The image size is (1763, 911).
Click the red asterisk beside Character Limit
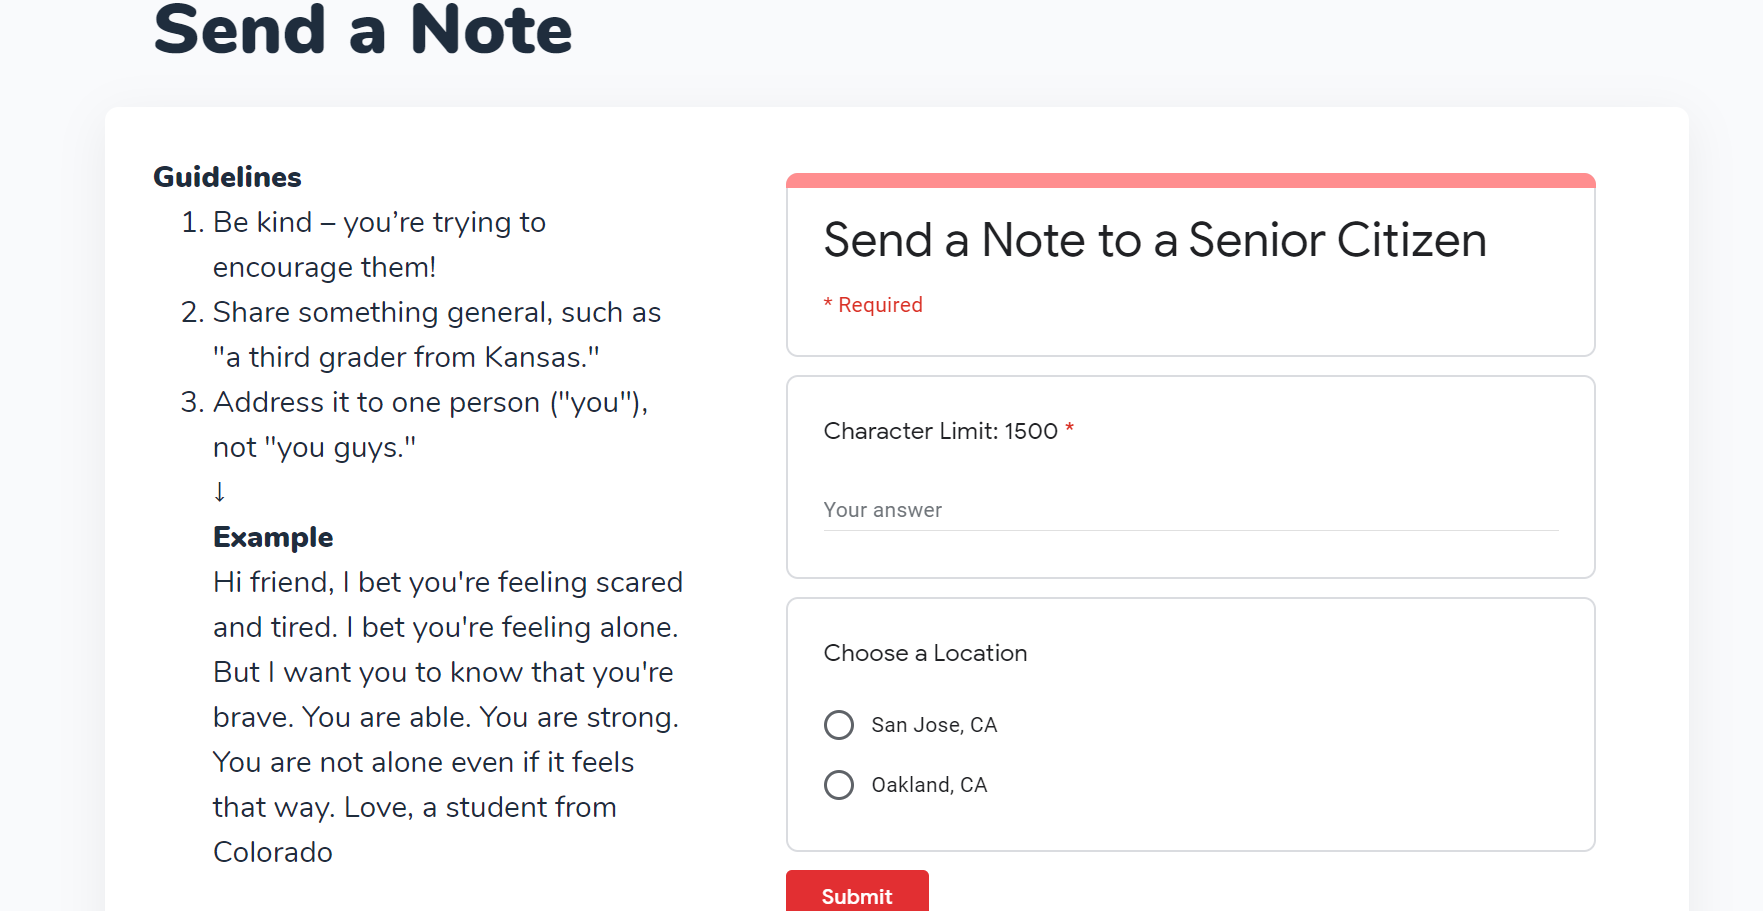pos(1070,430)
